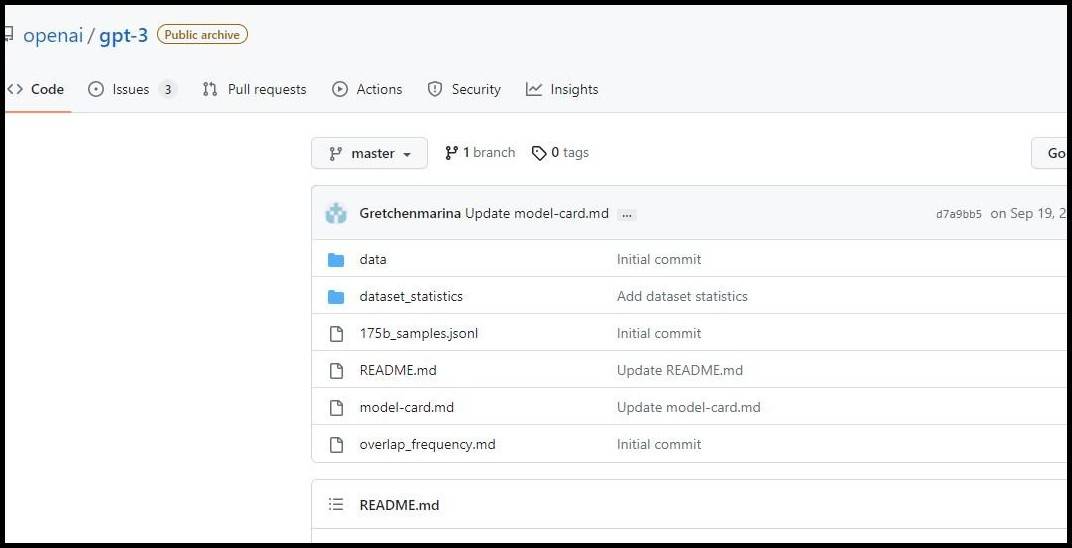Open Initial commit message for data

[659, 260]
